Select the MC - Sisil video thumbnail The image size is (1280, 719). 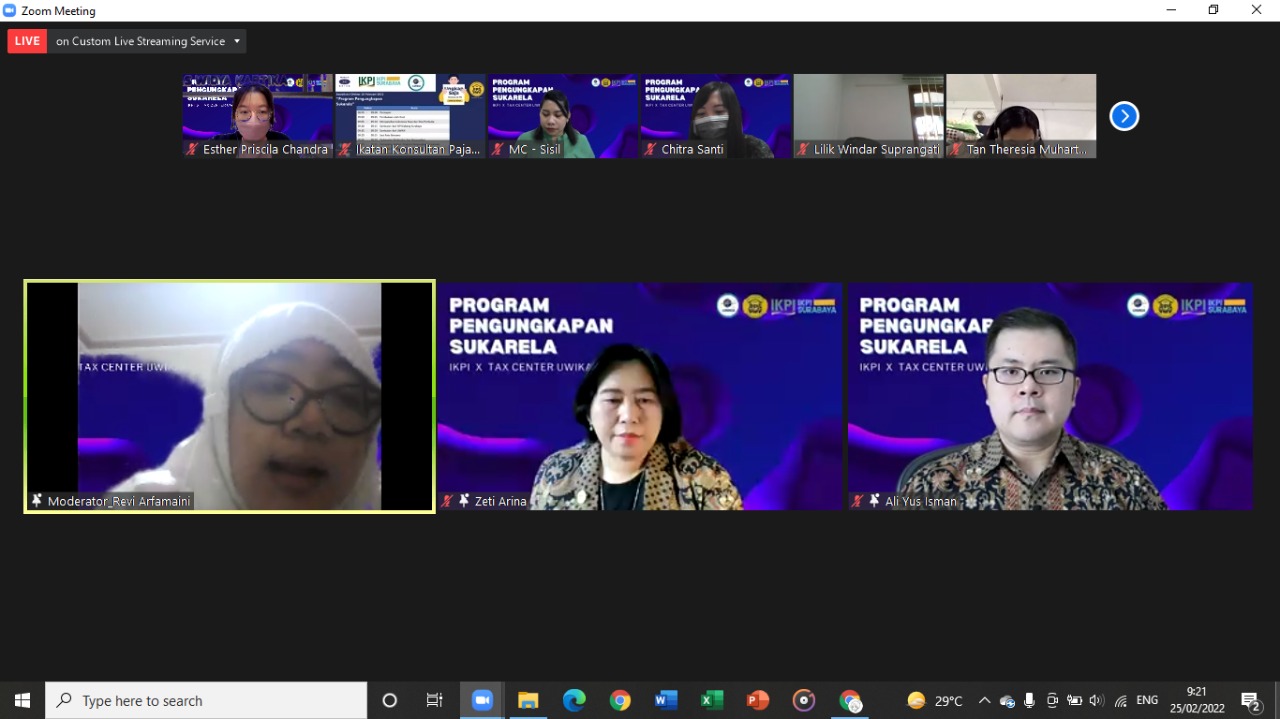[x=562, y=115]
